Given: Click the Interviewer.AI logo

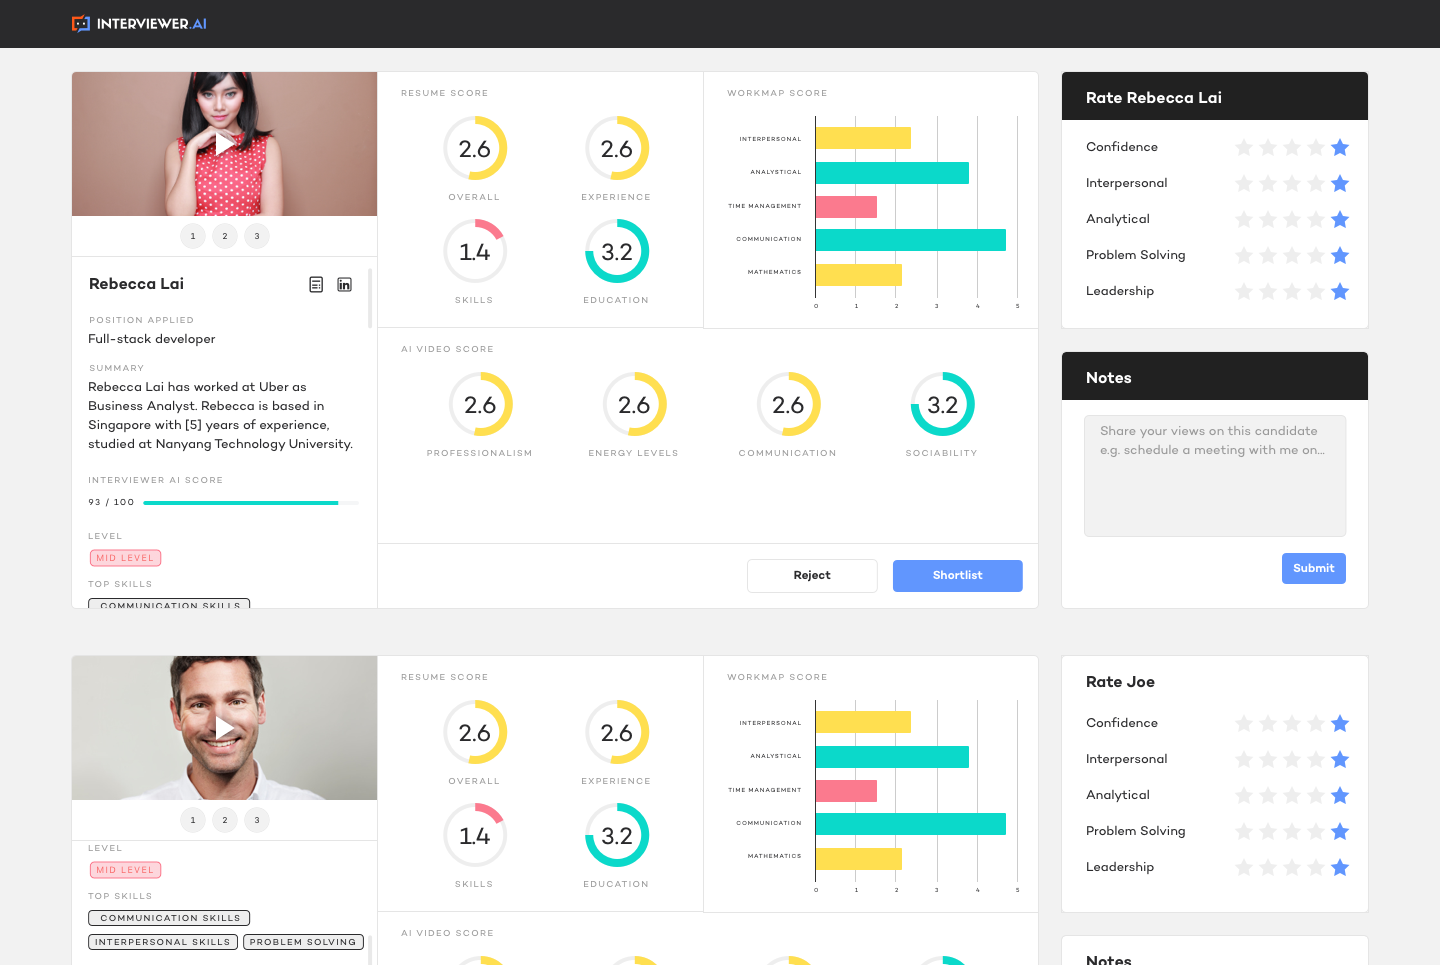Looking at the screenshot, I should 139,23.
